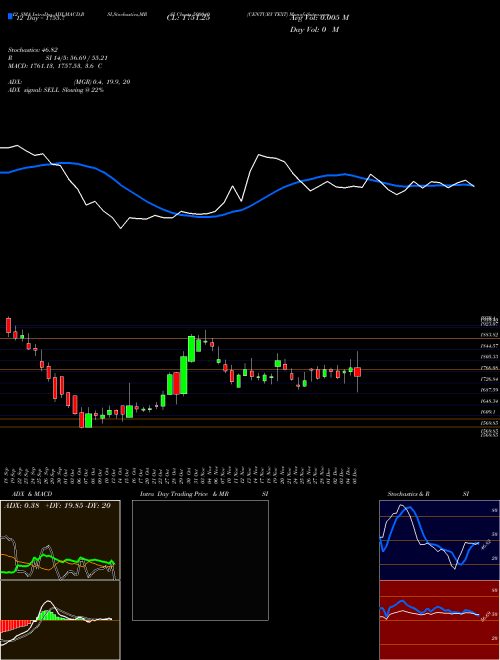Click the CL closing price text
The image size is (500, 660).
tap(189, 18)
